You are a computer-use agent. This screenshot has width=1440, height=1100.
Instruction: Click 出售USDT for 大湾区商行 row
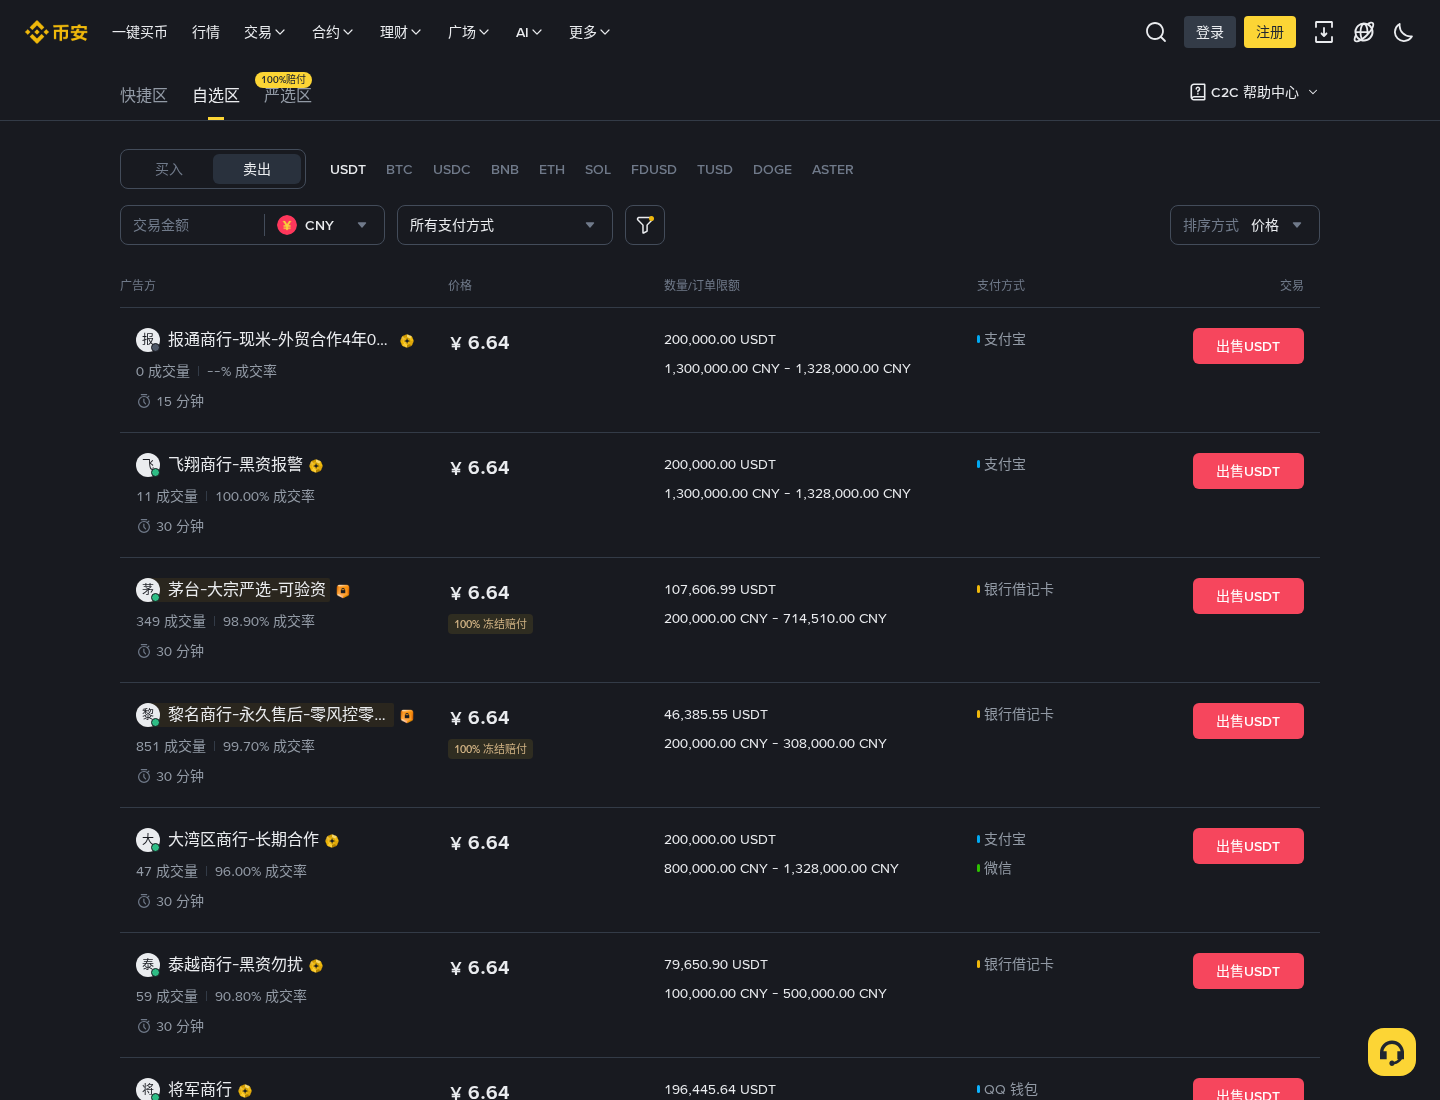[1248, 846]
